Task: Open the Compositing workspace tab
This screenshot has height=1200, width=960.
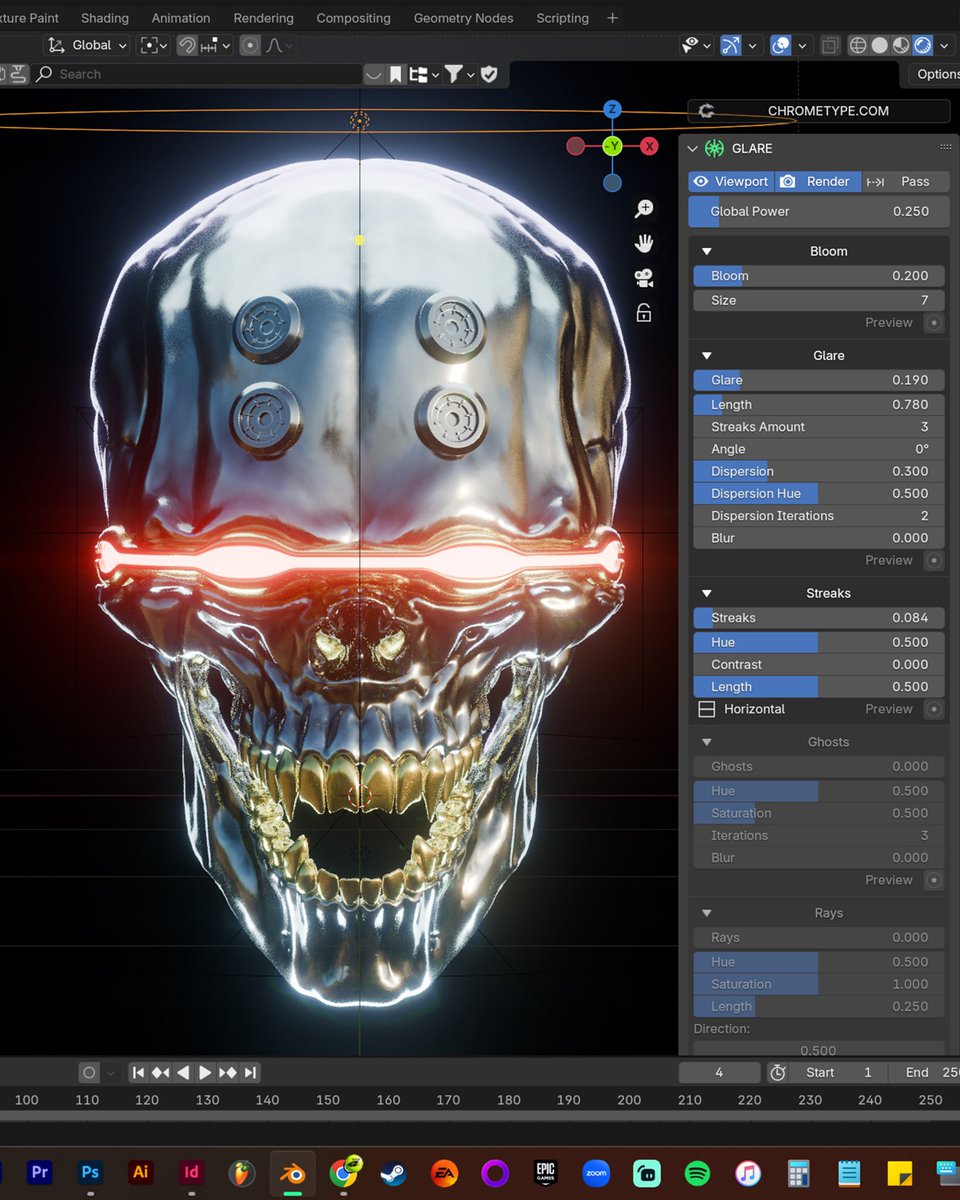Action: pyautogui.click(x=353, y=18)
